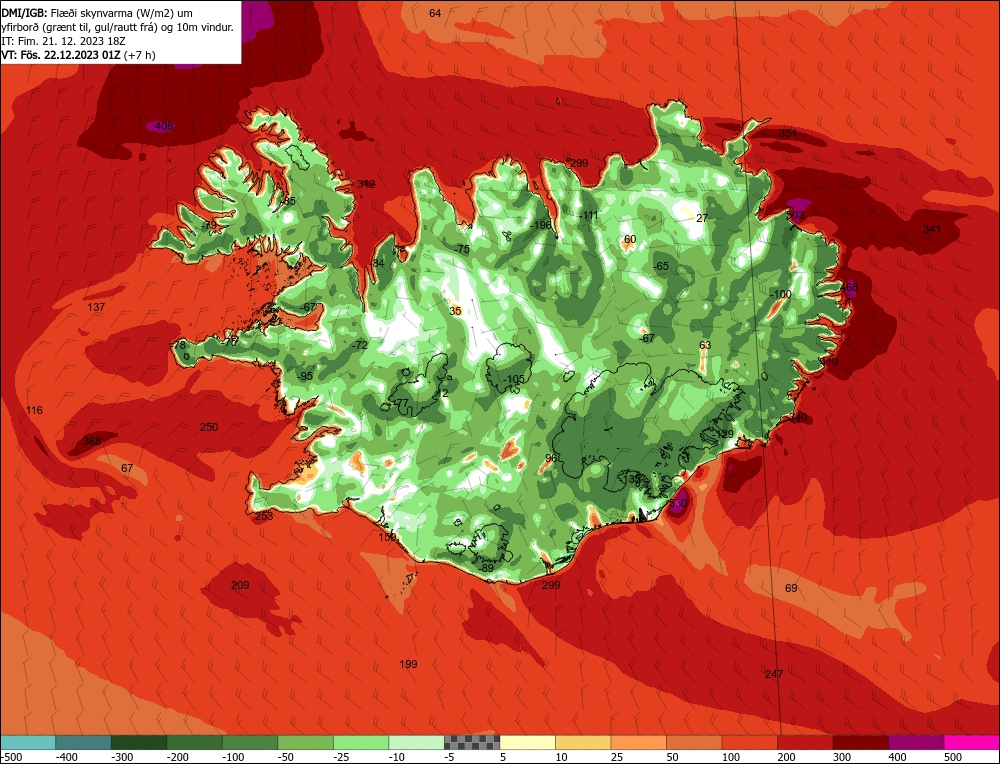Click the '312' value near the Westfjords
This screenshot has height=764, width=1000.
(x=366, y=184)
